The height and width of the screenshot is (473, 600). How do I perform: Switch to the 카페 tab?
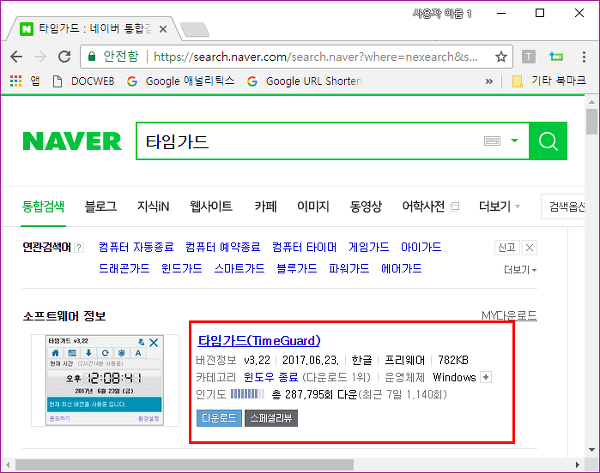pos(266,207)
